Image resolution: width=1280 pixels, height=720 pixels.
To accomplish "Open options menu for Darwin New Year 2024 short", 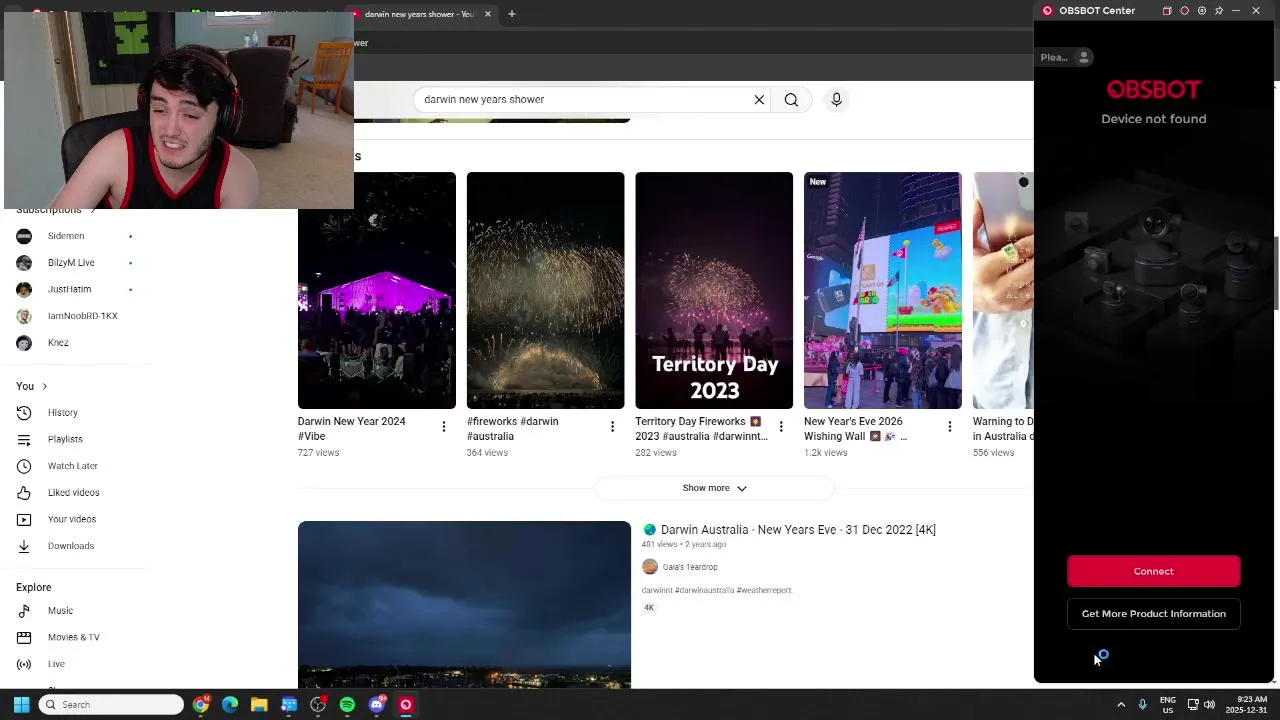I will point(444,427).
